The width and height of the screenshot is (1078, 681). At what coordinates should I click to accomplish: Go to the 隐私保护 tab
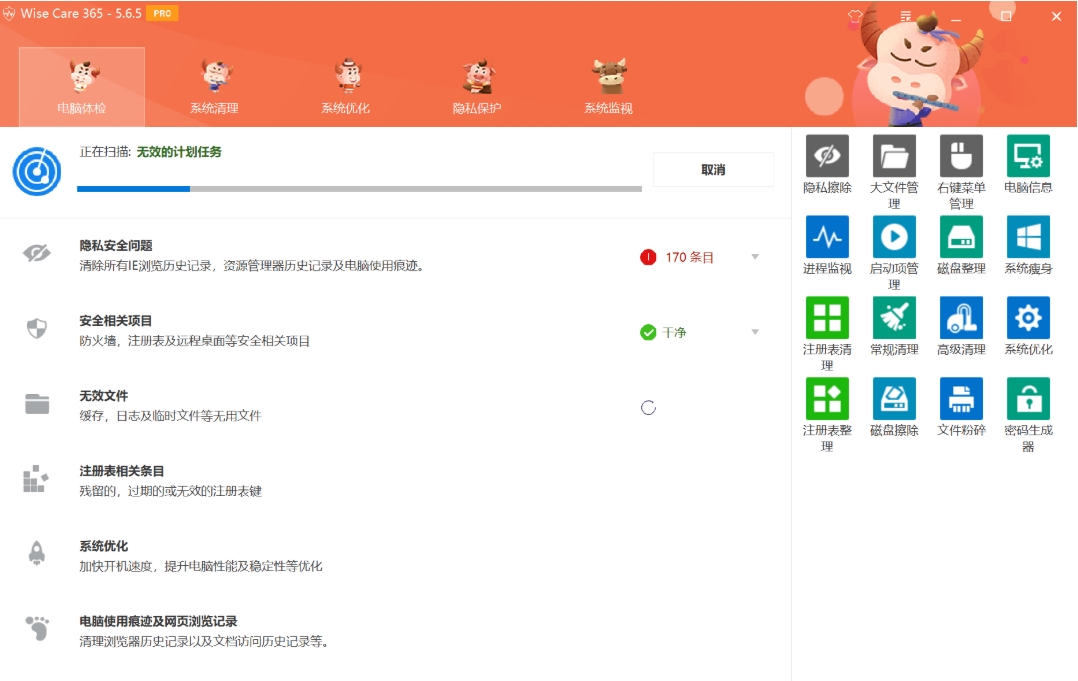click(x=476, y=87)
